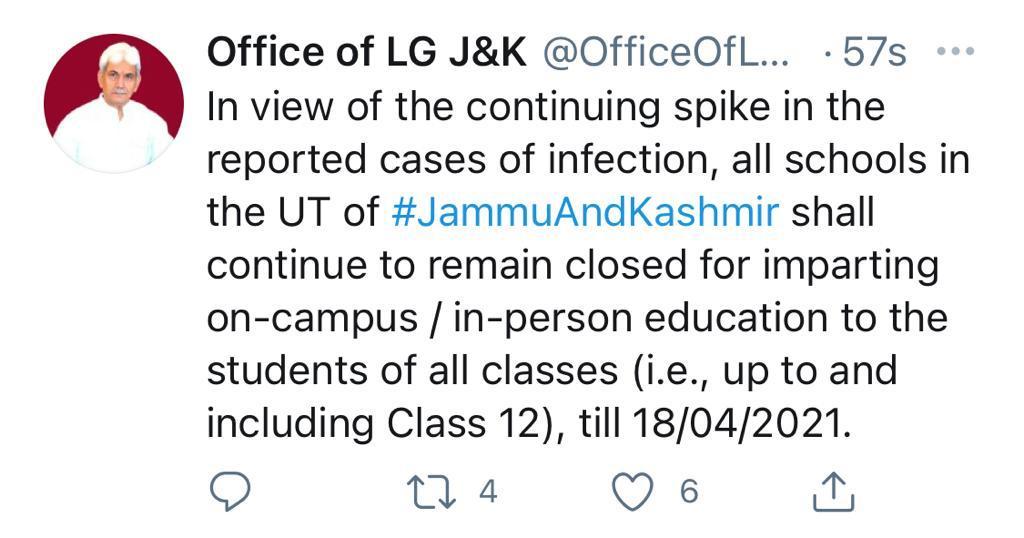View the retweet count of 4
The image size is (1024, 538).
(x=488, y=491)
